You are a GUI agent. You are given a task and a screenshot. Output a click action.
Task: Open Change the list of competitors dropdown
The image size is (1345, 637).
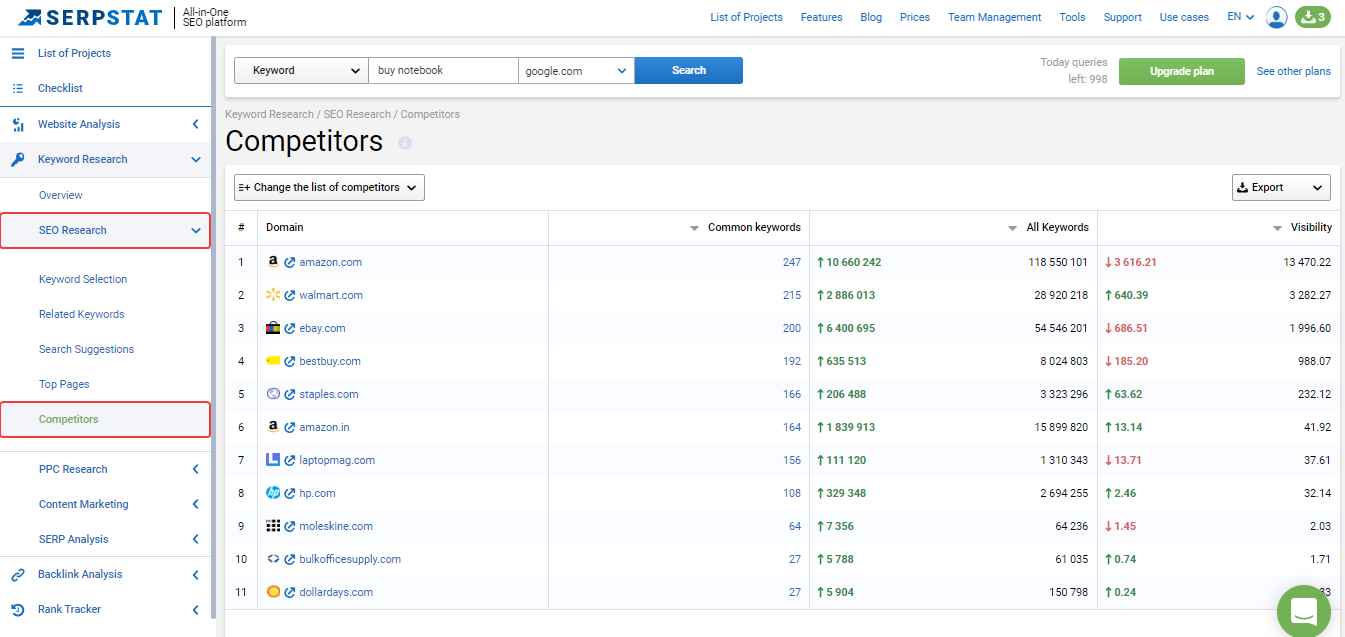329,187
